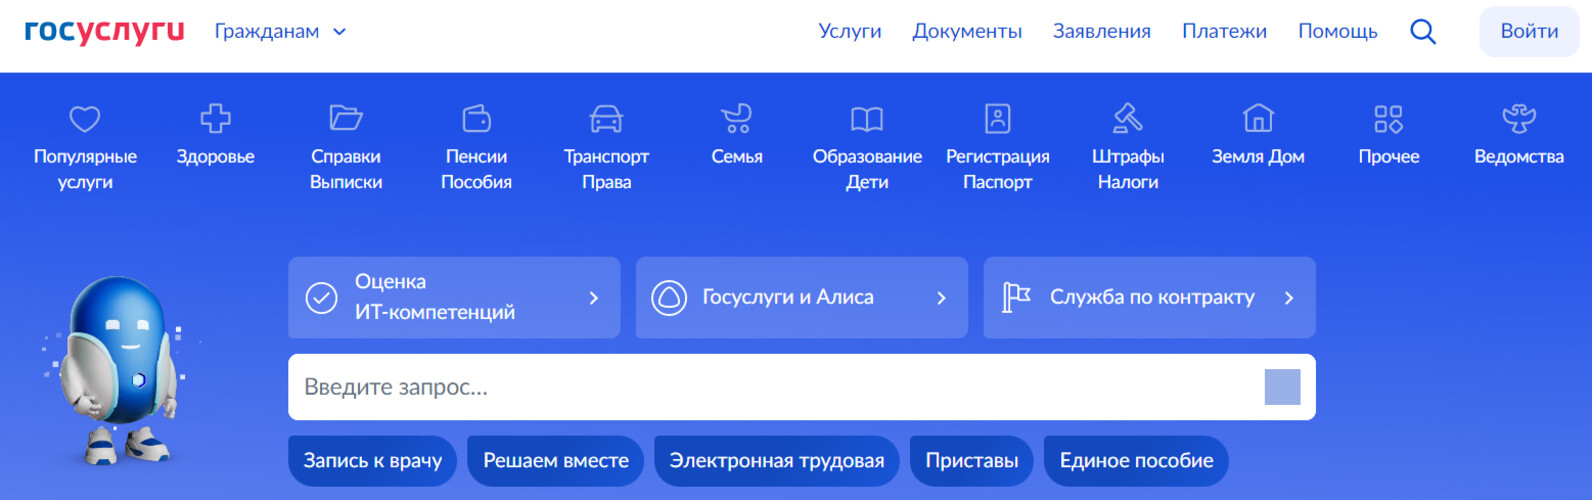
Task: Expand the Гражданам audience dropdown
Action: pos(280,32)
